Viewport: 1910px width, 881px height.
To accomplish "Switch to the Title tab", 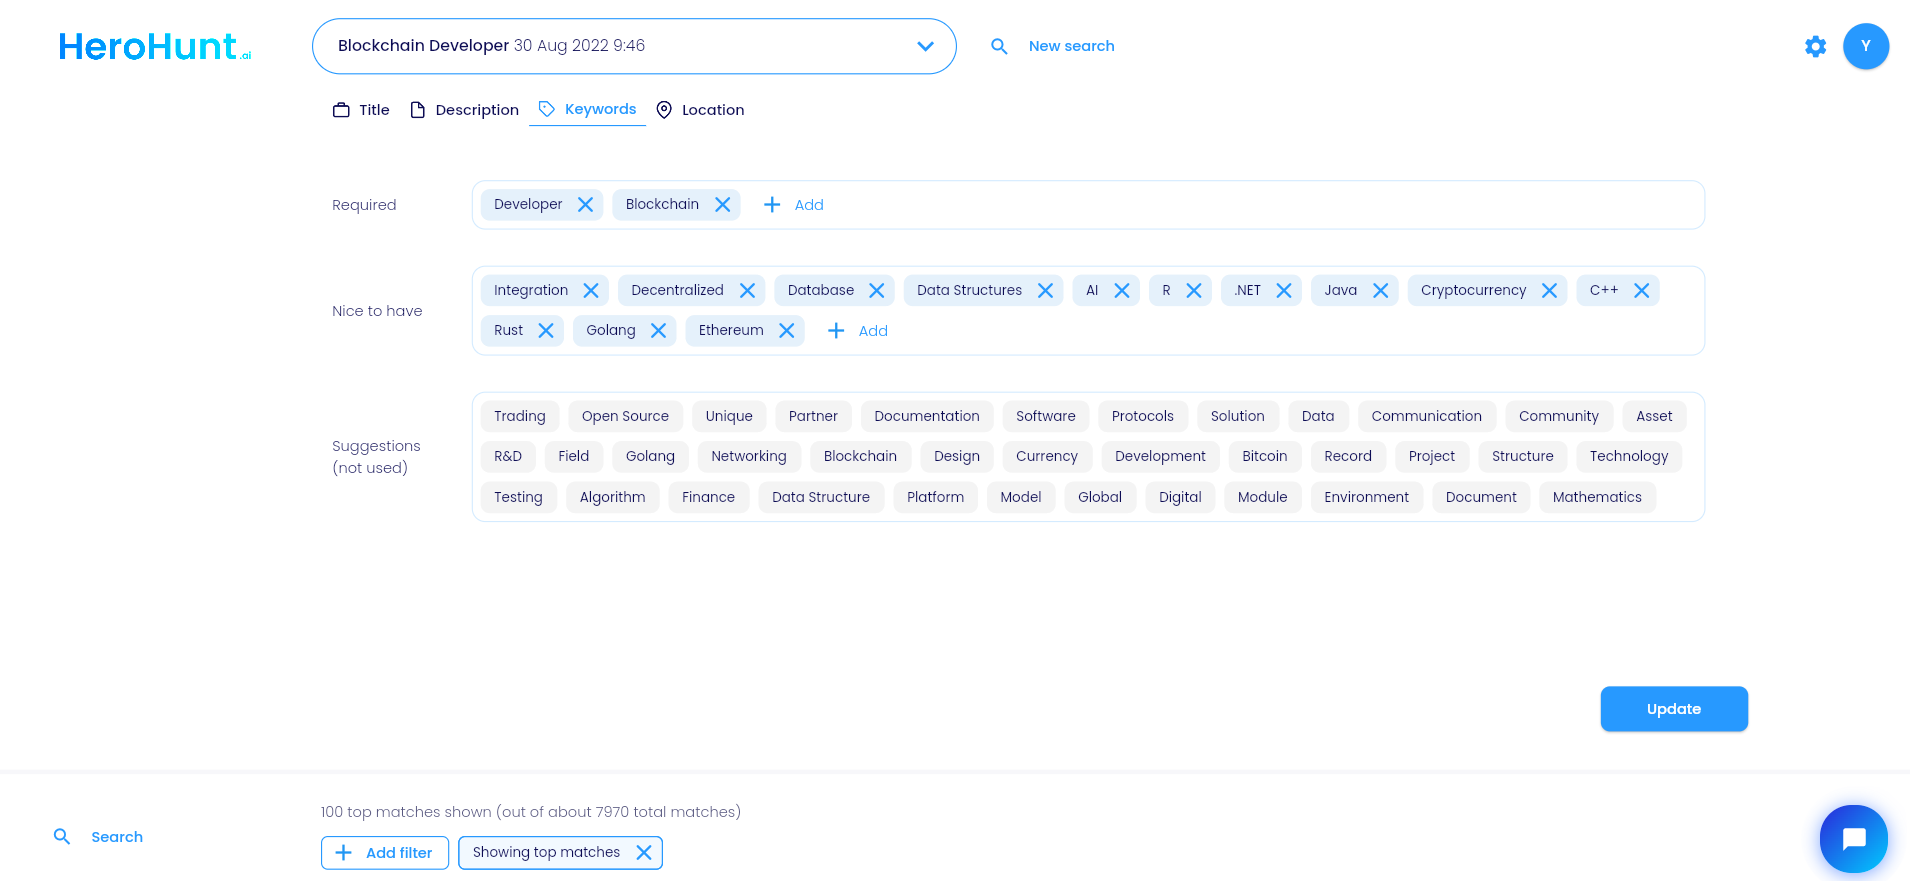I will click(361, 110).
